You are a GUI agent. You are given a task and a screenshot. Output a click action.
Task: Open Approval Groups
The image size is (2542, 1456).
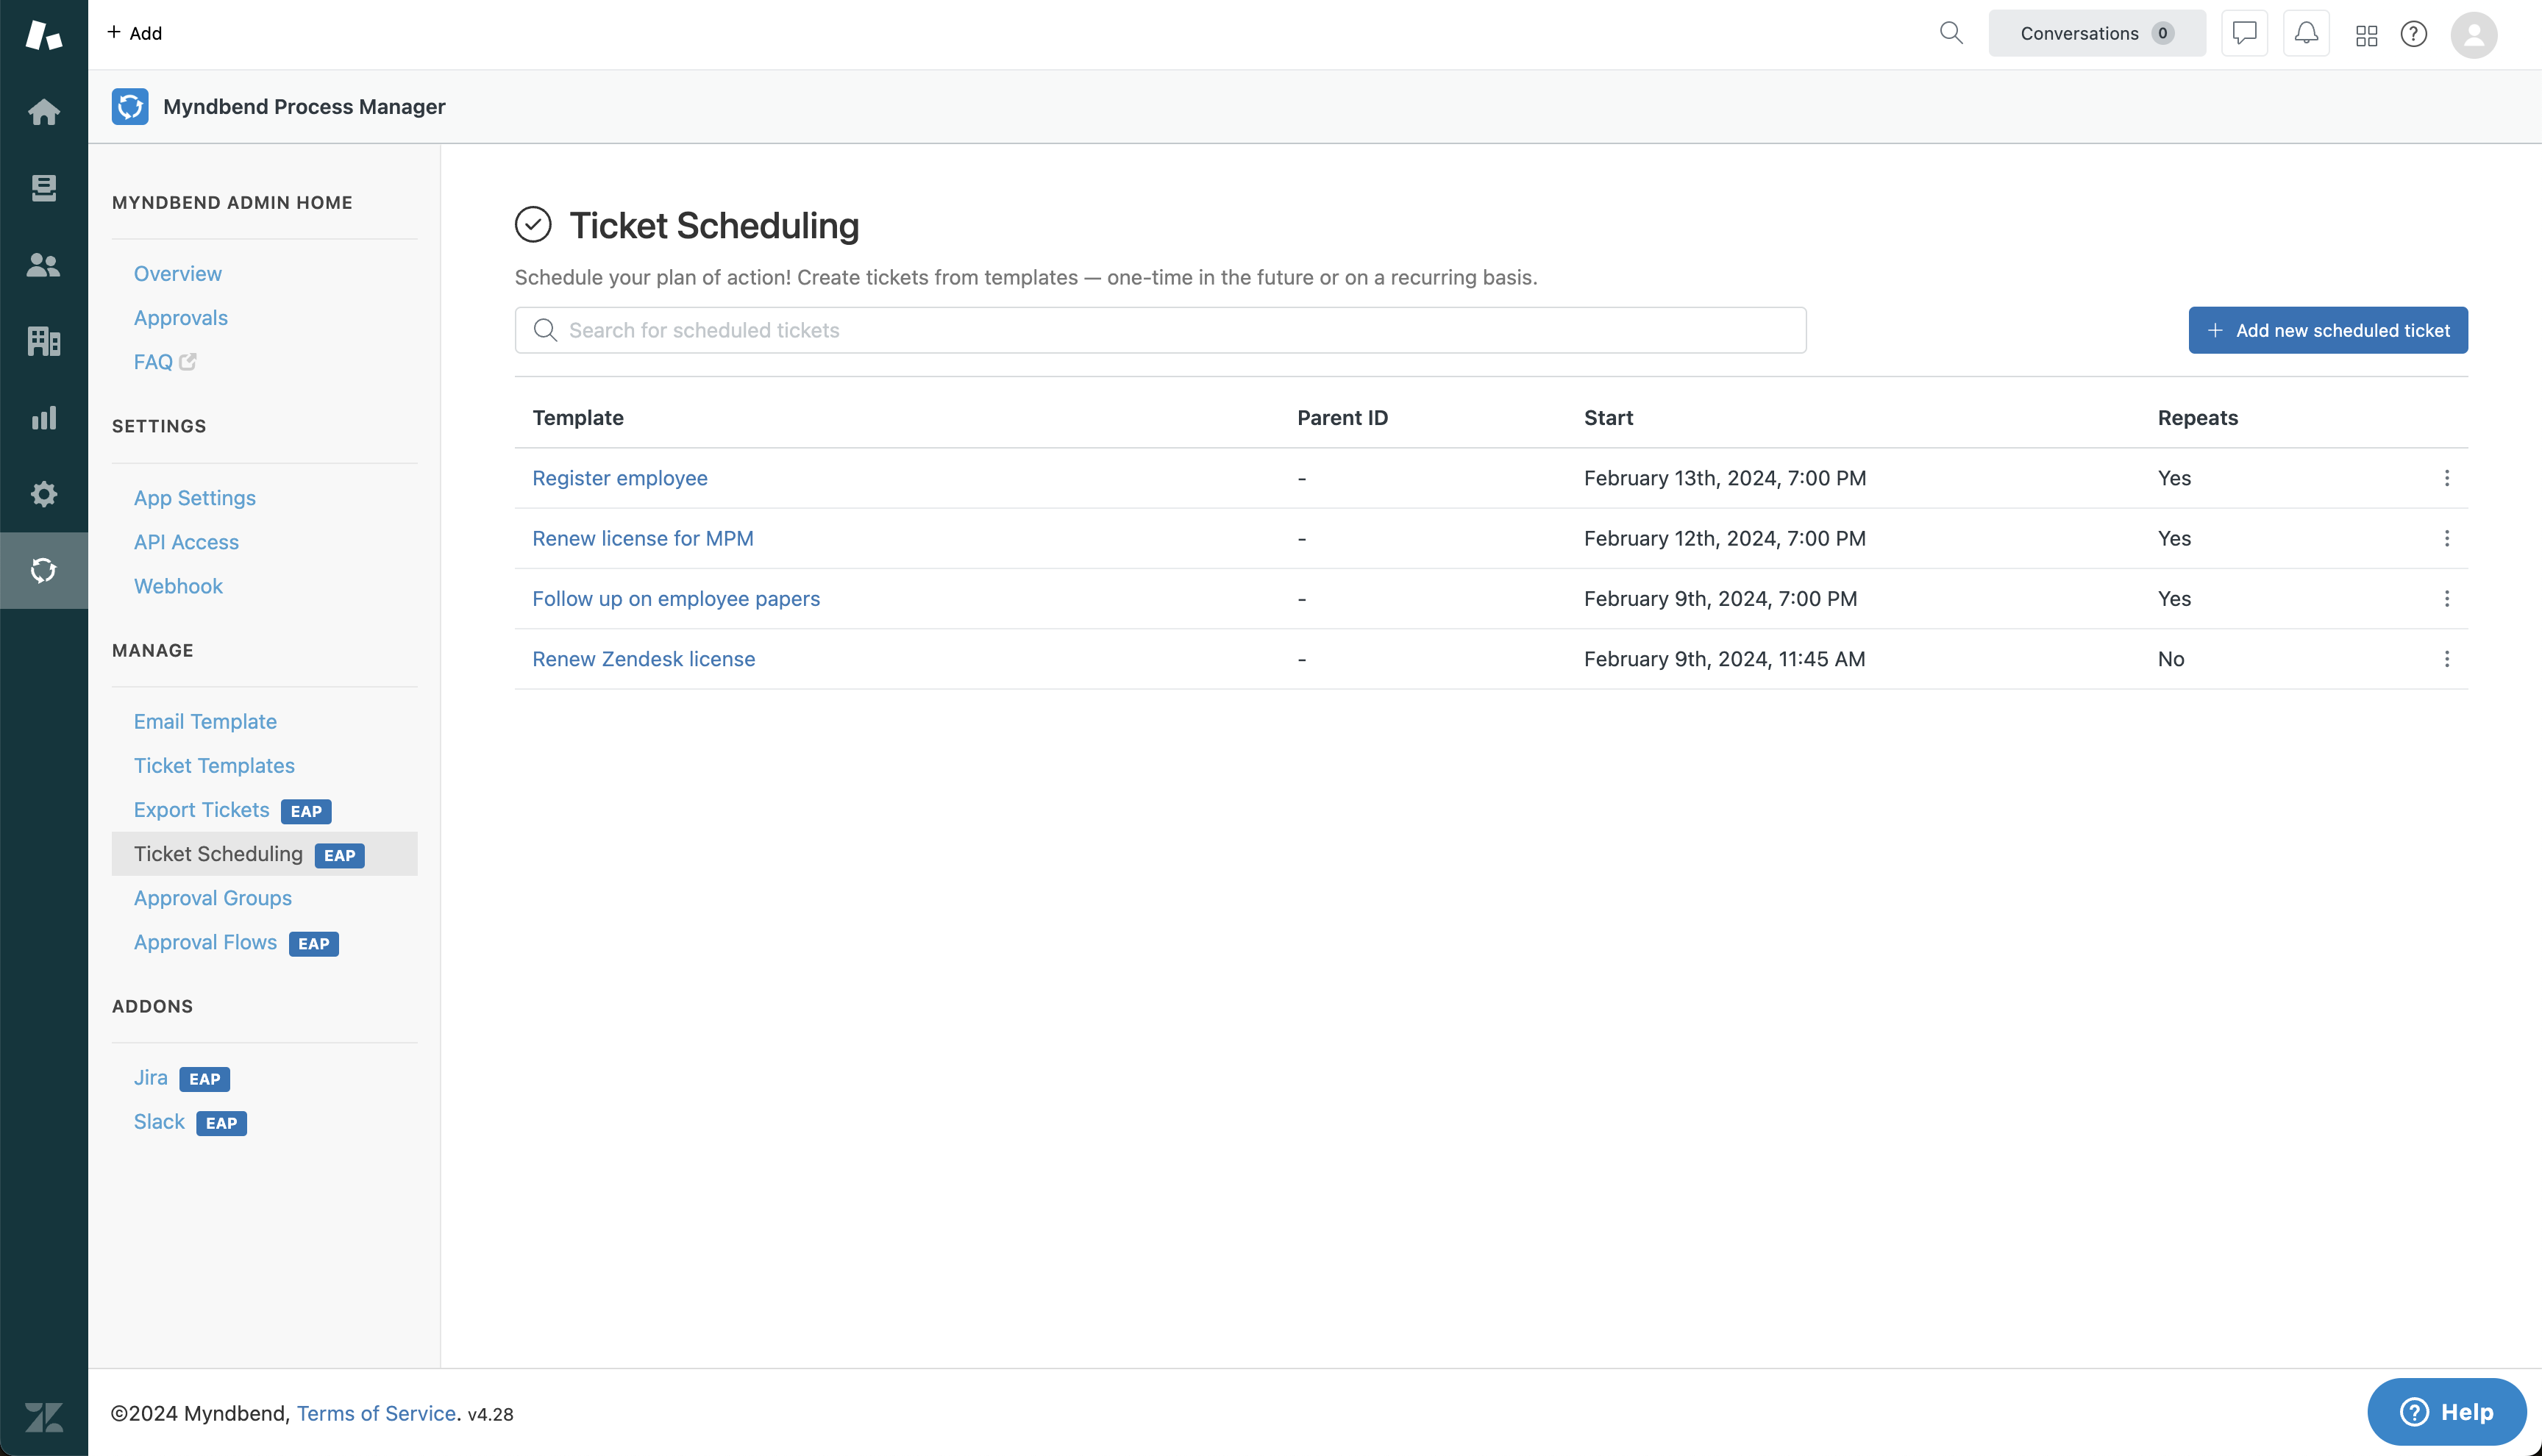click(x=213, y=897)
